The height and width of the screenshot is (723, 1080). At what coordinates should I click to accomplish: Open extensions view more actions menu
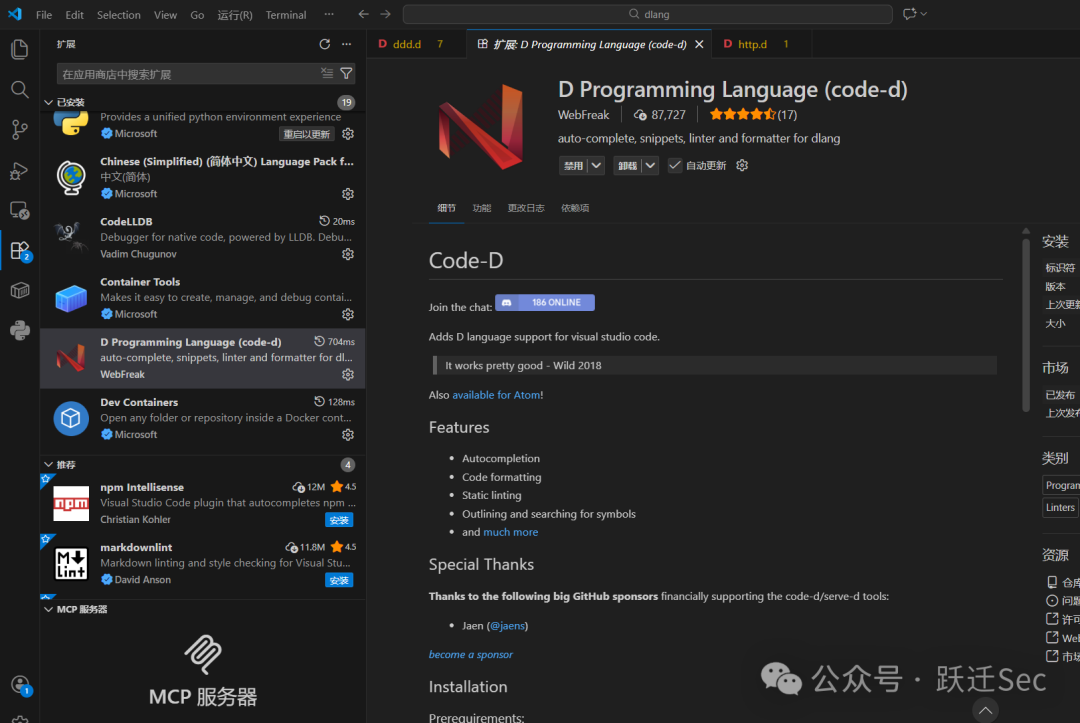click(346, 44)
